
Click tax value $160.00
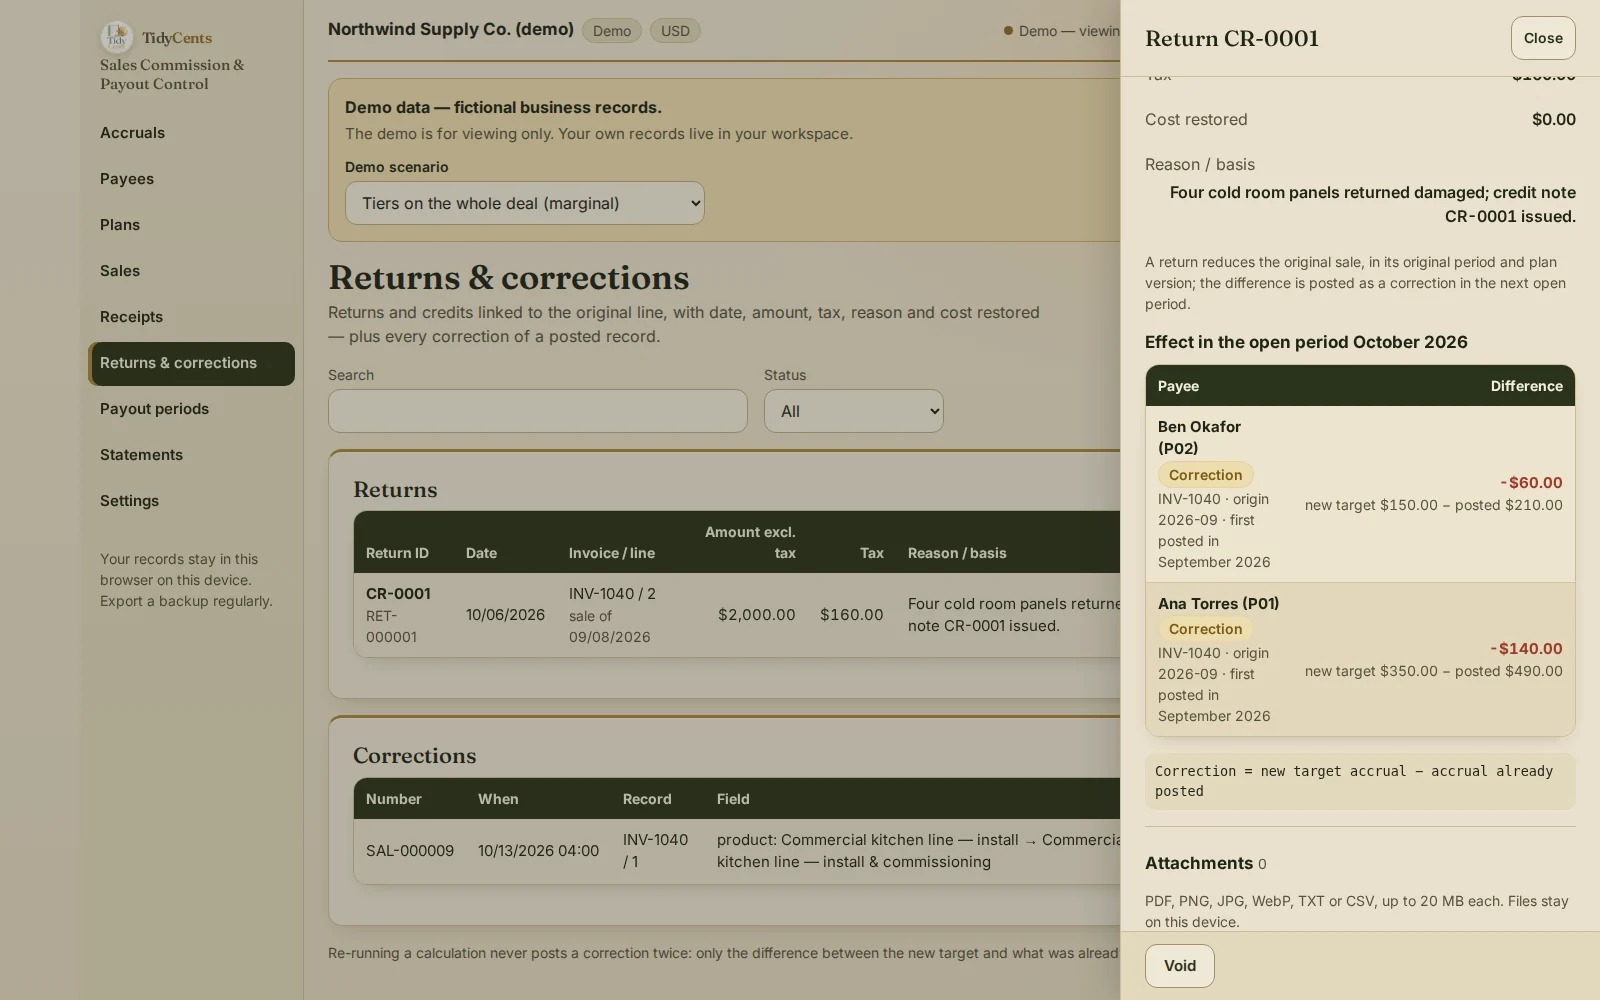point(851,615)
